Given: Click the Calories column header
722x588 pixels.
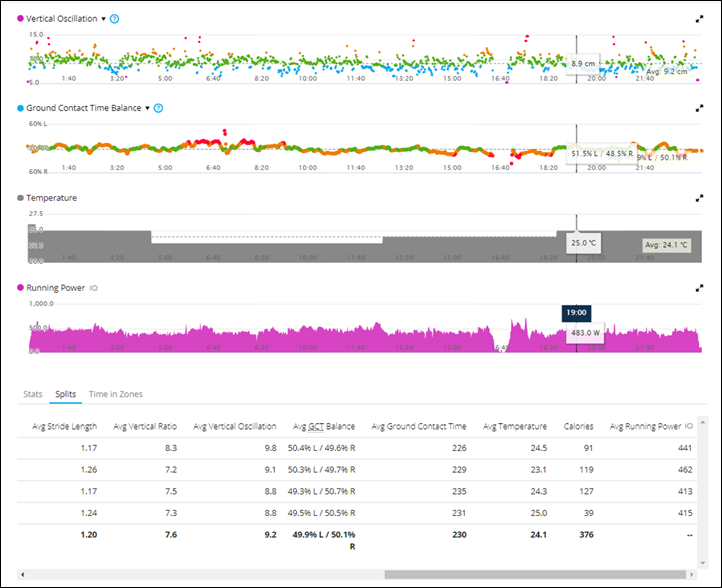Looking at the screenshot, I should point(578,426).
